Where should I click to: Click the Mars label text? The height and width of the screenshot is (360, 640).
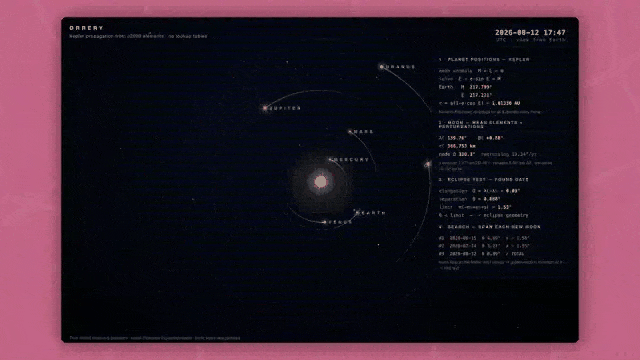(364, 132)
